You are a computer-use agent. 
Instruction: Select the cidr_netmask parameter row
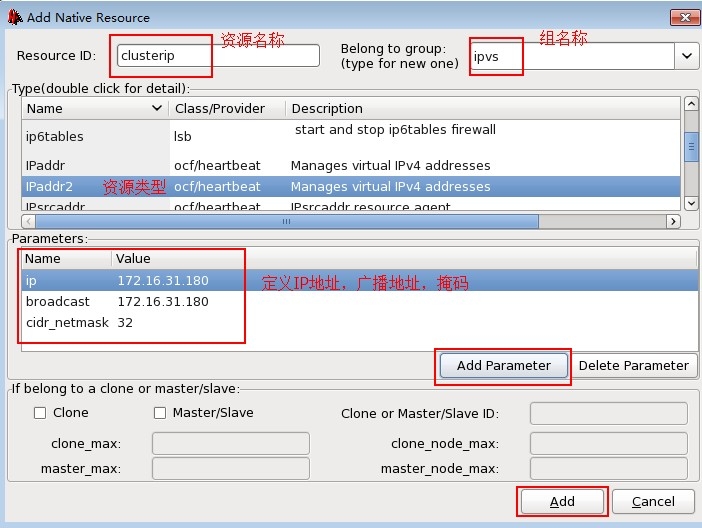[x=360, y=322]
